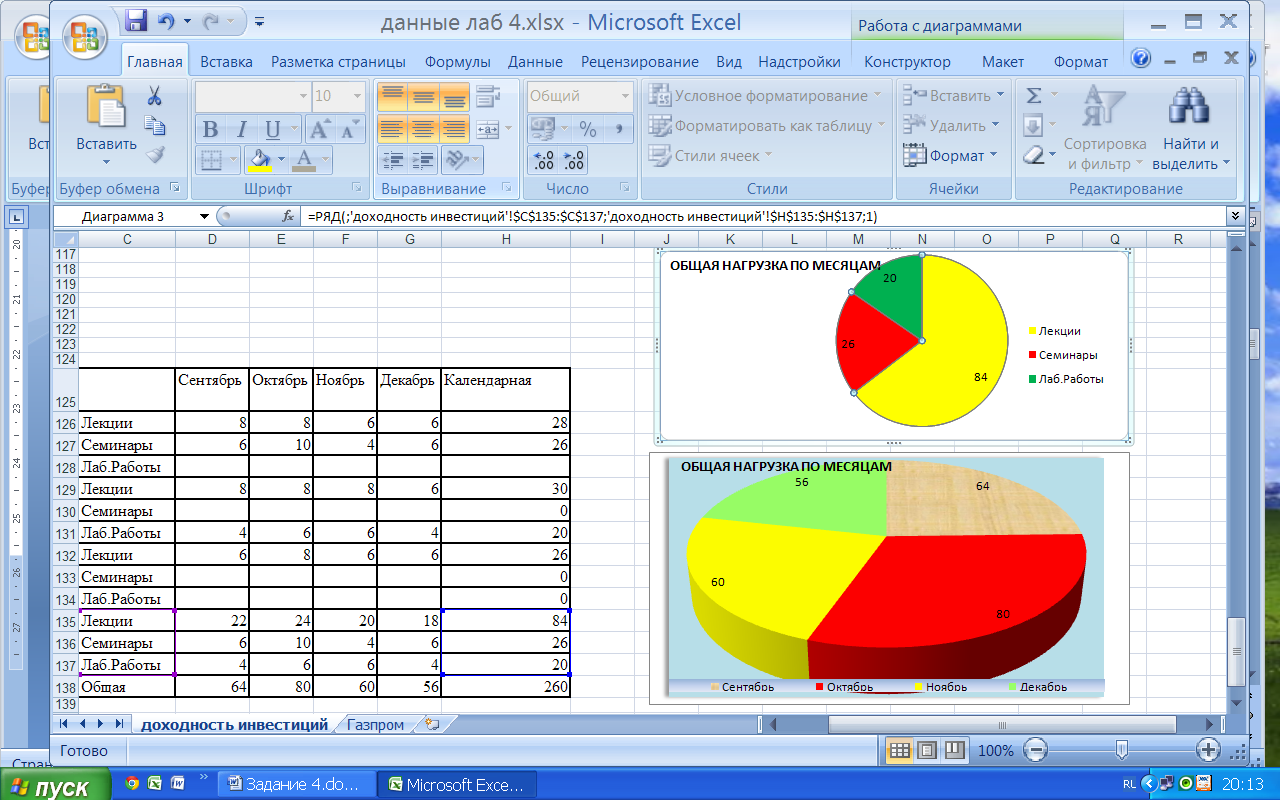Open the Конструктор chart tab
This screenshot has height=800, width=1280.
coord(908,62)
